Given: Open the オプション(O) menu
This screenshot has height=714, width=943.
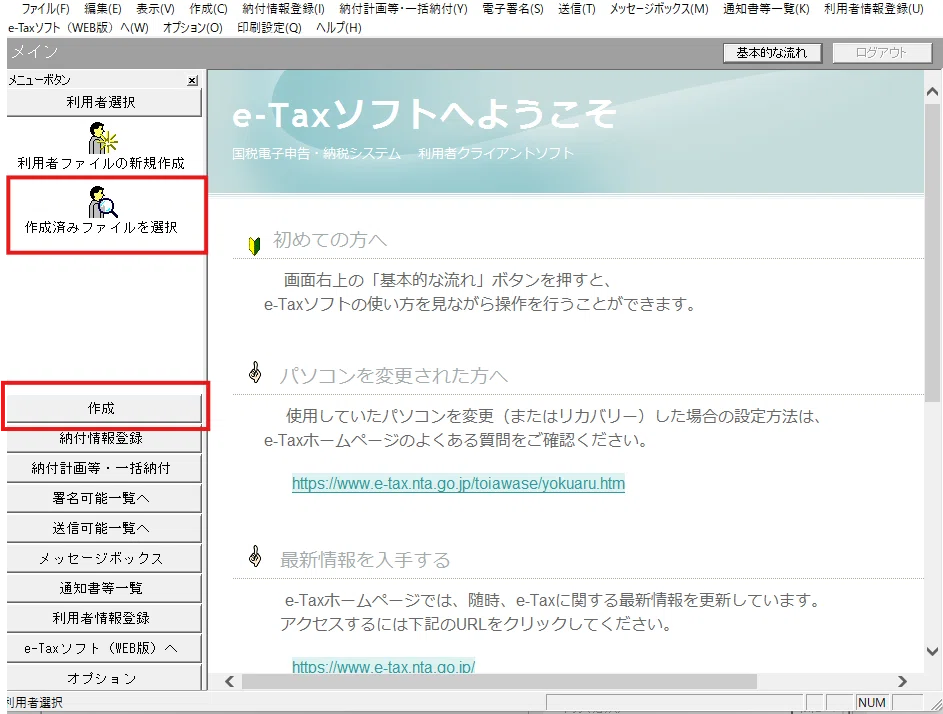Looking at the screenshot, I should [x=192, y=28].
